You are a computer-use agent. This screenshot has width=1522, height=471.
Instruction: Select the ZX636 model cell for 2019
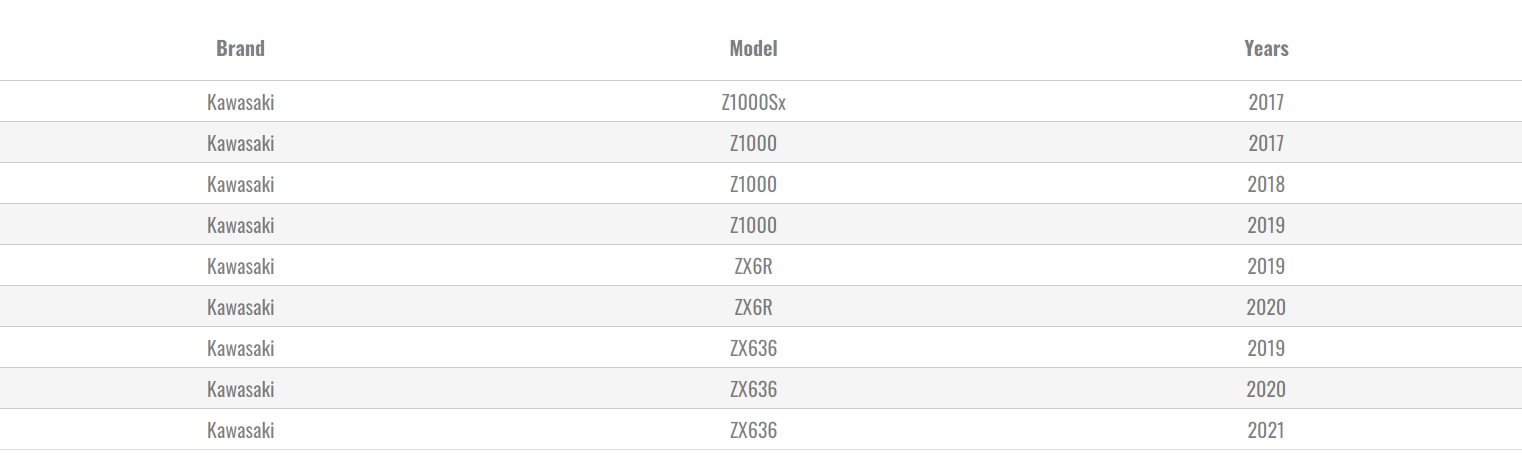(753, 348)
